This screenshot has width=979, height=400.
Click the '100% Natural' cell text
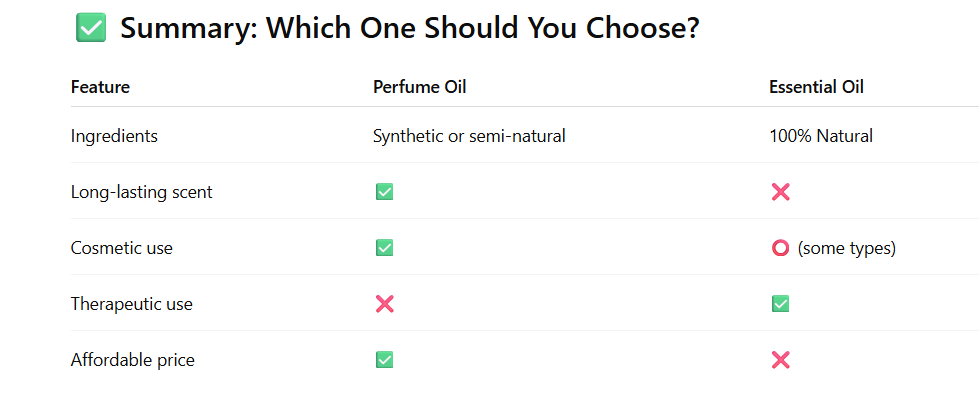tap(821, 136)
